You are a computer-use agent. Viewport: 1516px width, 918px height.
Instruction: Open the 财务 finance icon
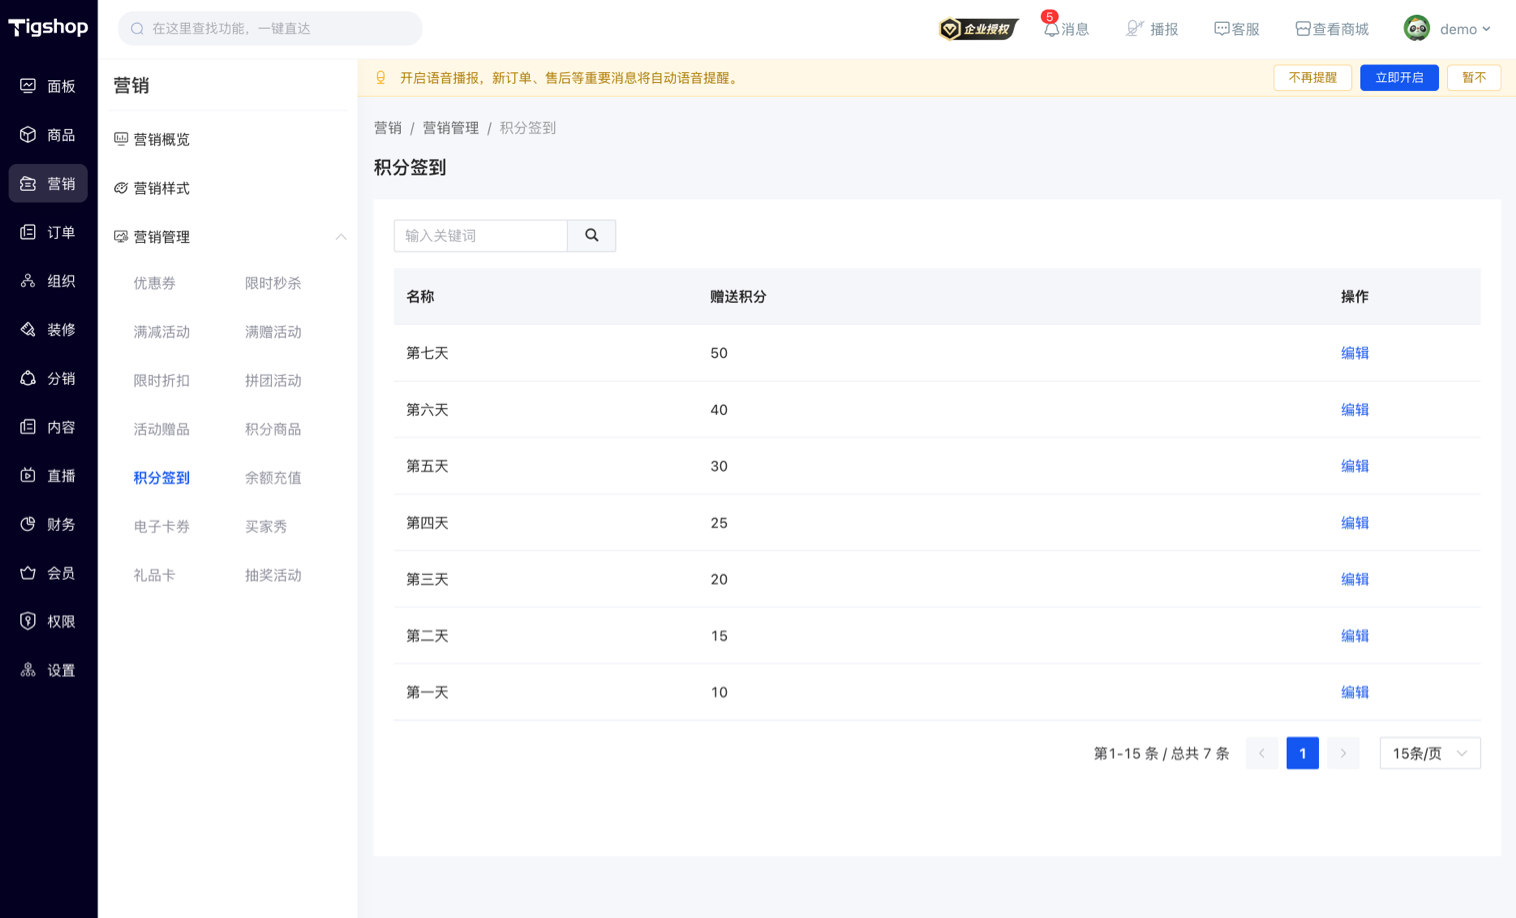(28, 524)
